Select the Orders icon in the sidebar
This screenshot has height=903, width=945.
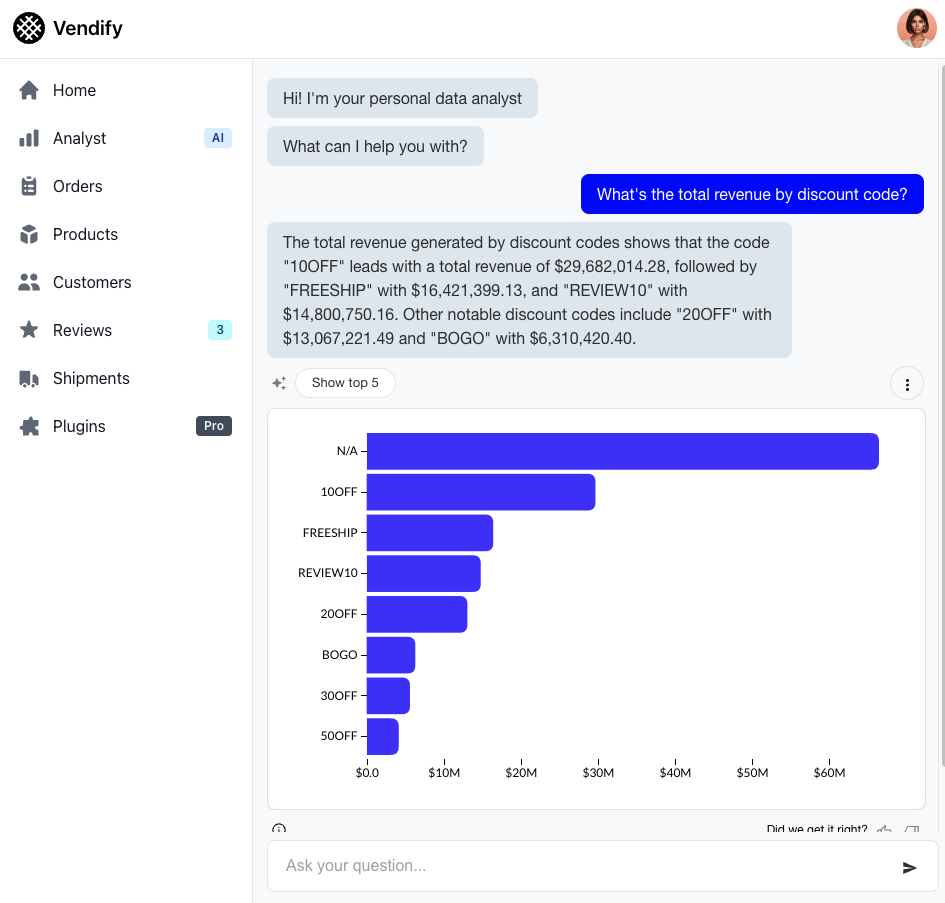pyautogui.click(x=30, y=186)
